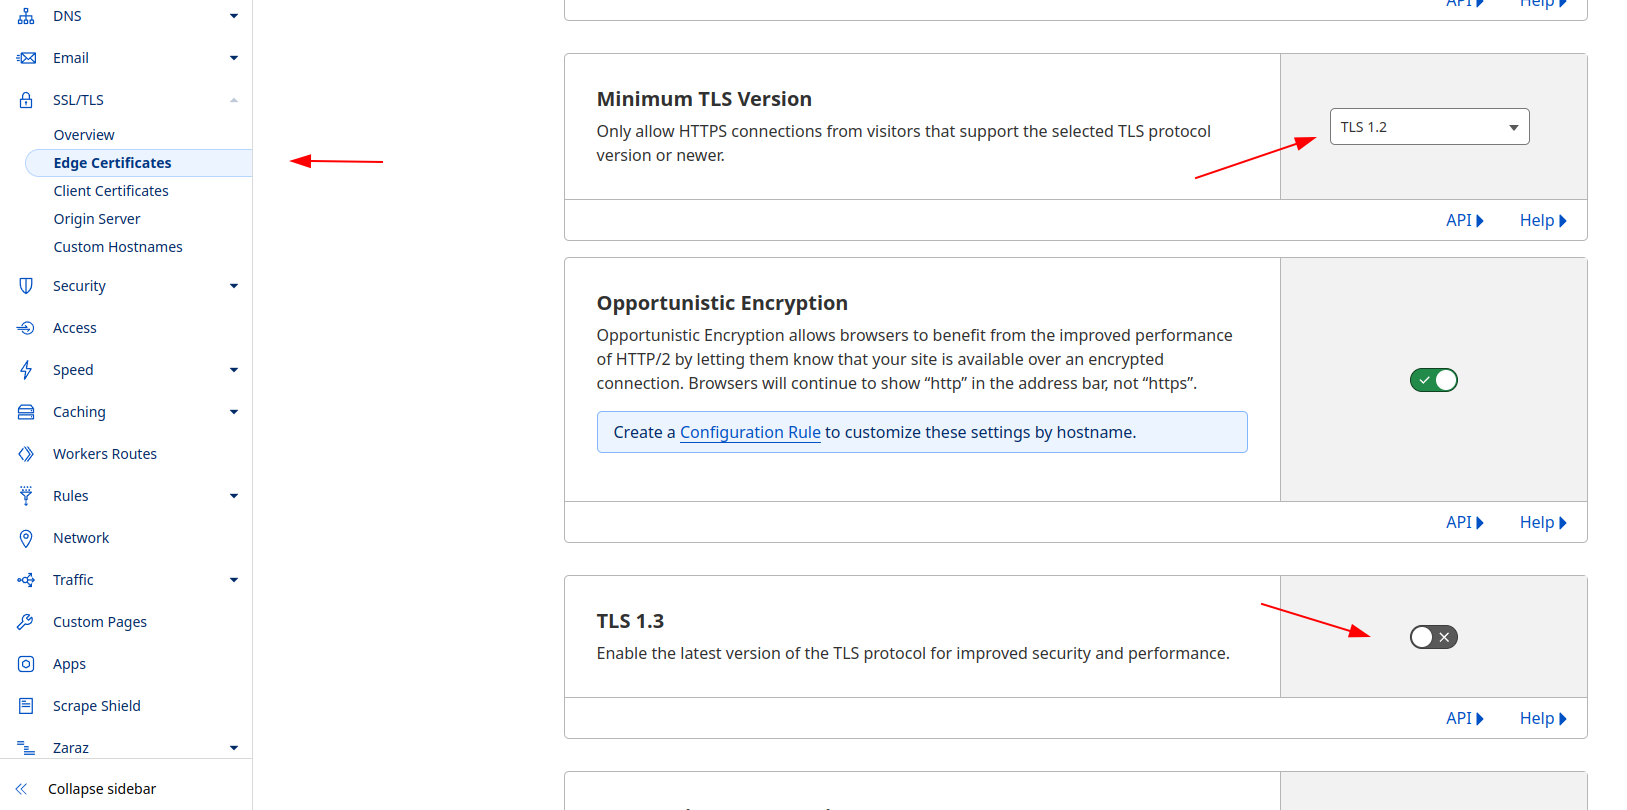Expand the Traffic sidebar section
Screen dimensions: 1627x810
click(x=234, y=580)
